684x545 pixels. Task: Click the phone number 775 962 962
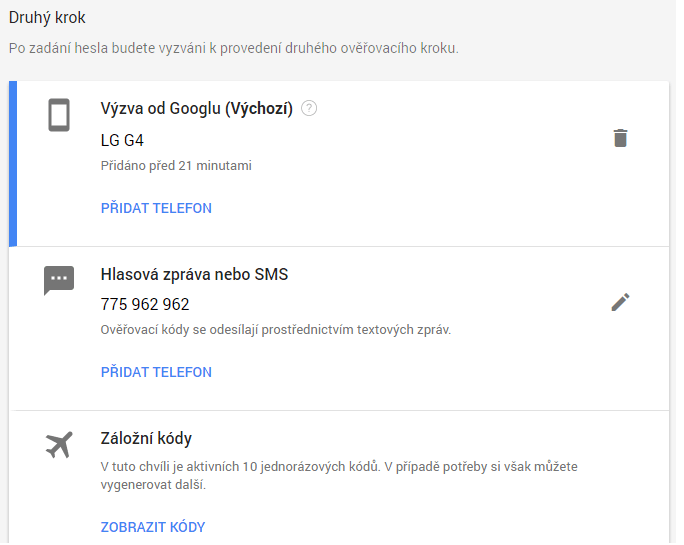145,304
